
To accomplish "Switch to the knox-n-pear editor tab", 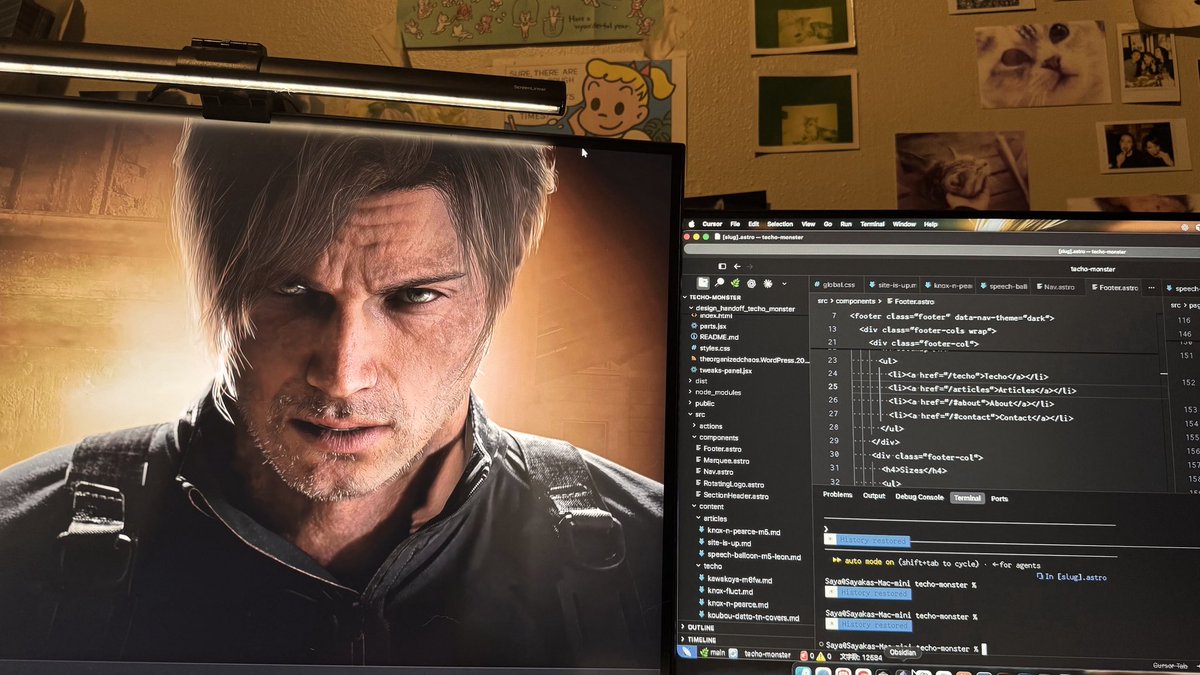I will [x=948, y=286].
